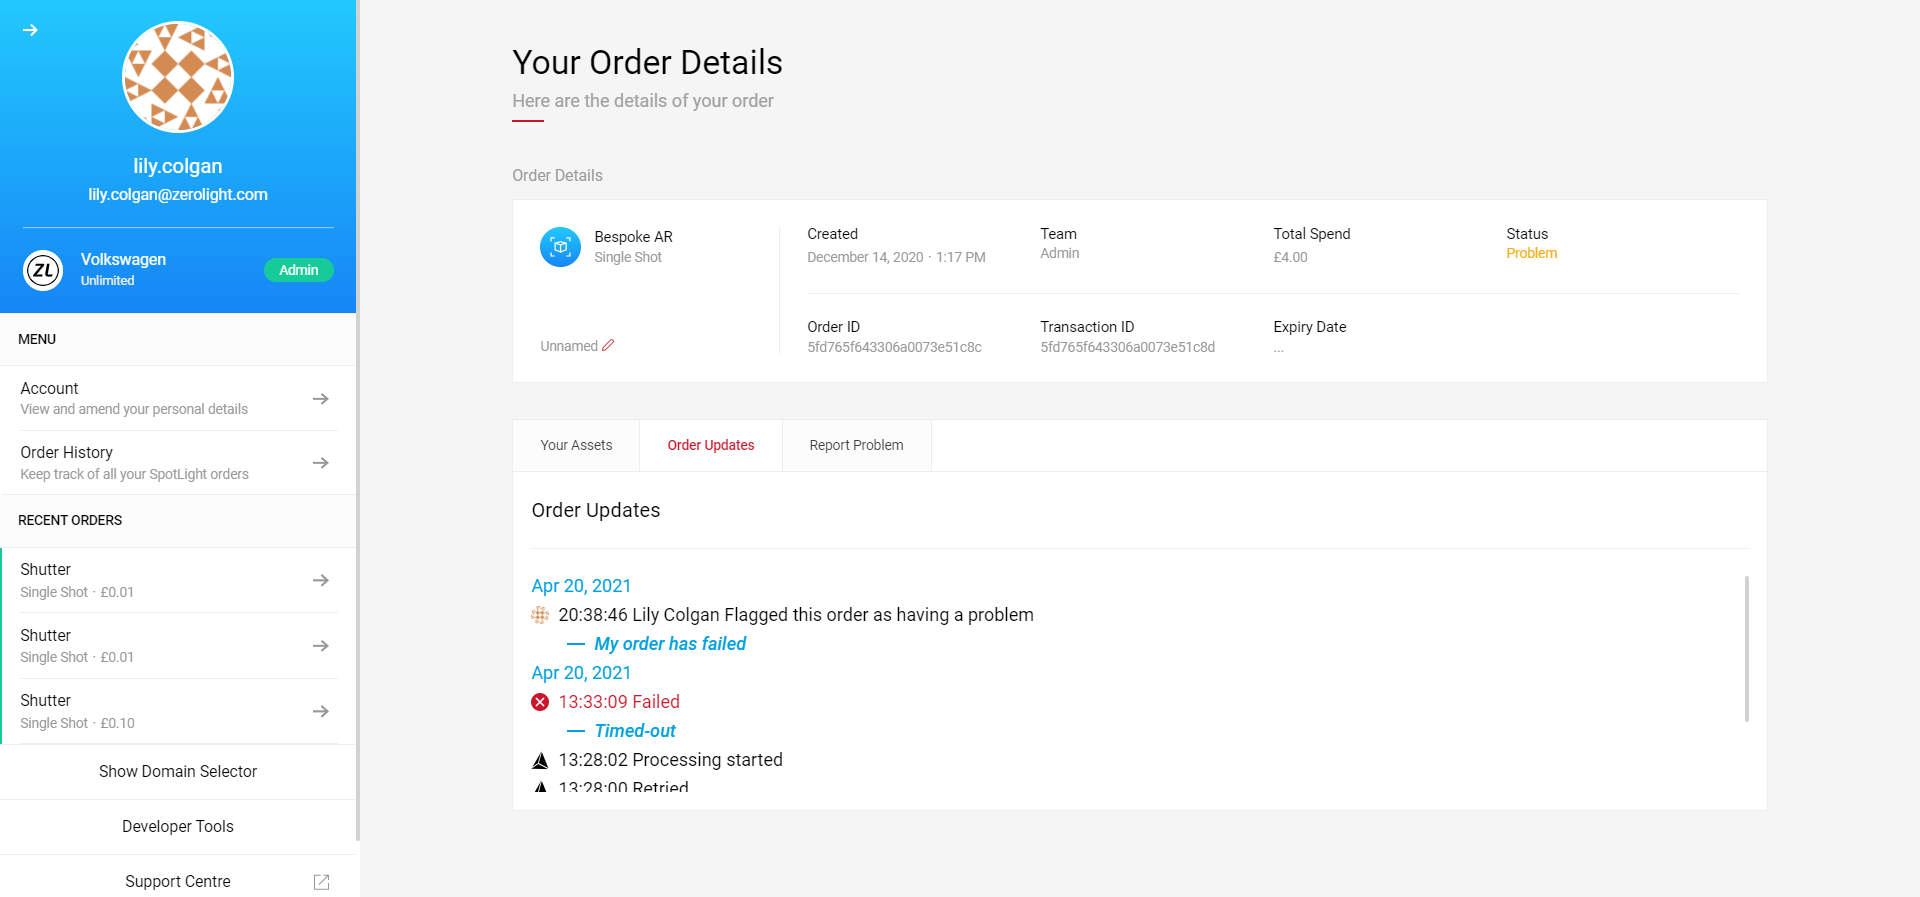Image resolution: width=1920 pixels, height=897 pixels.
Task: Switch to the Your Assets tab
Action: click(576, 446)
